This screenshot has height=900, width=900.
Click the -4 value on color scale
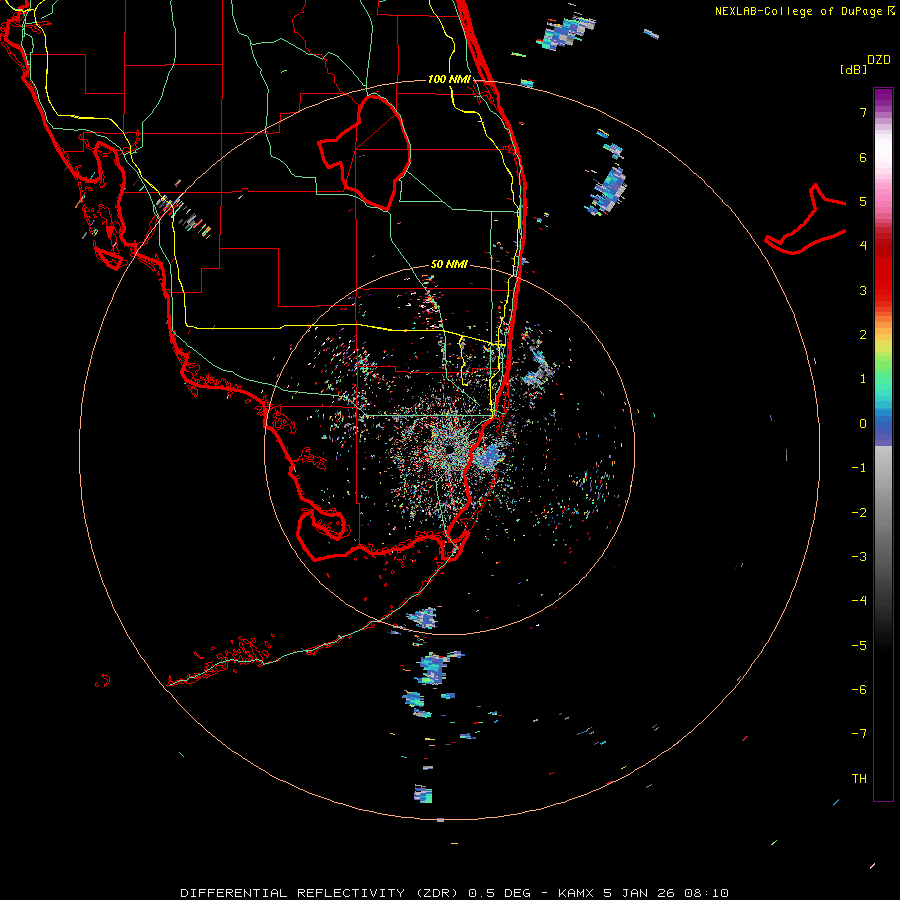[x=859, y=600]
